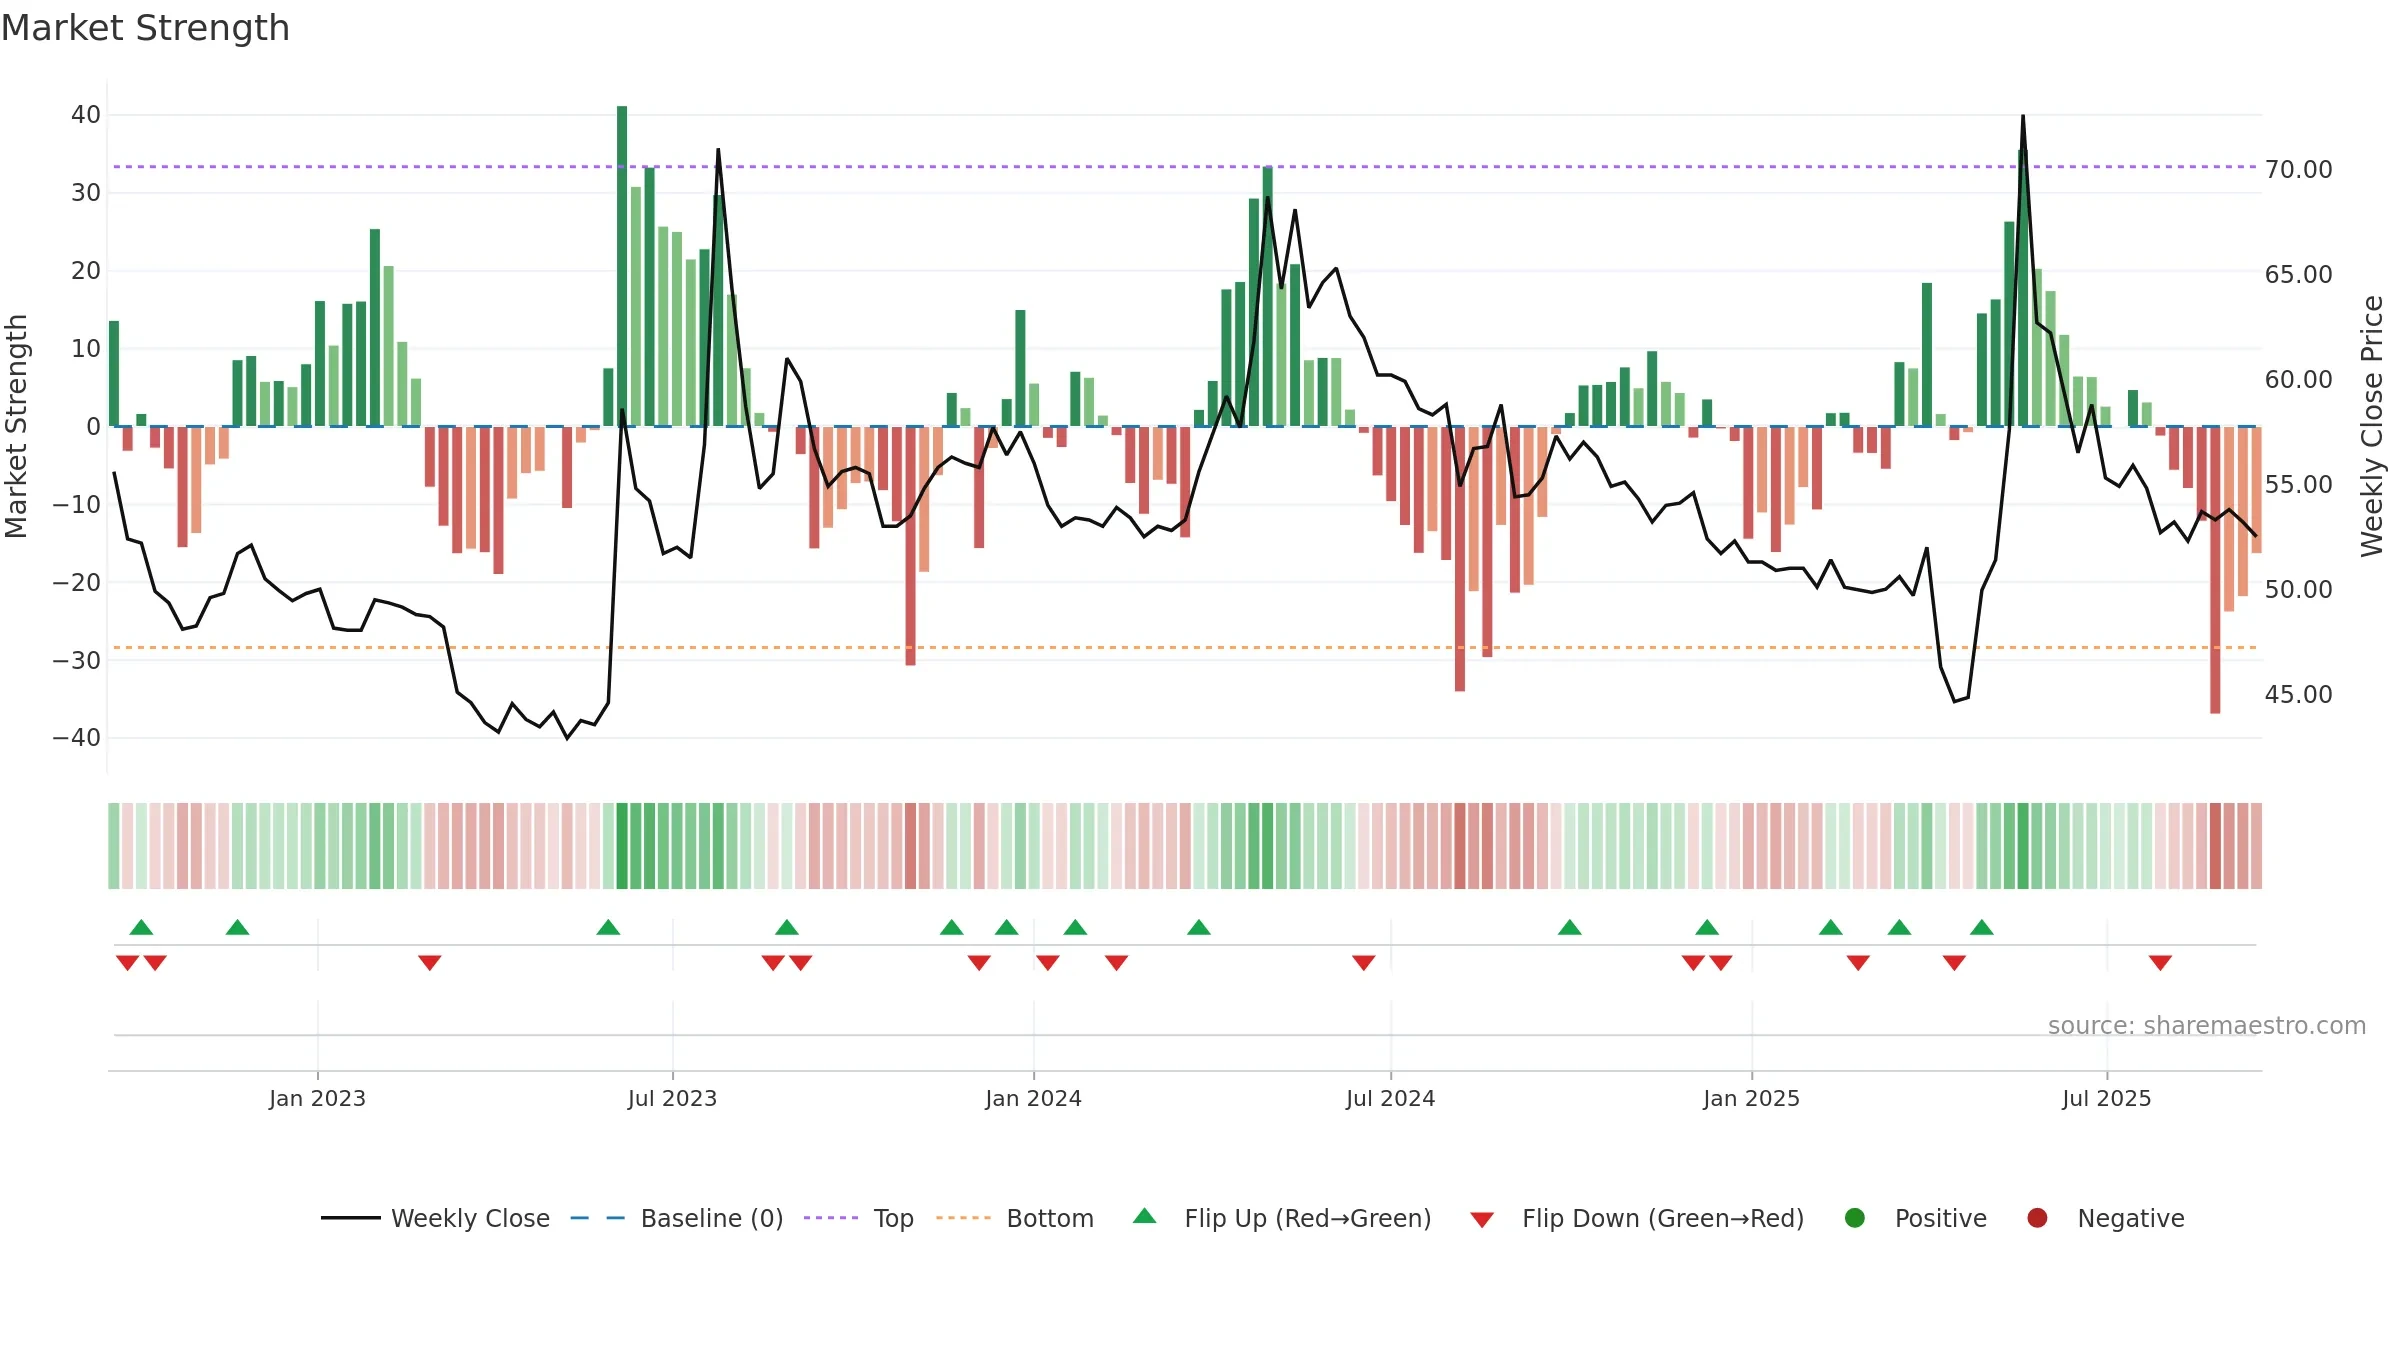Click the deepest red bar near Jul 2025
The image size is (2400, 1350).
(x=2215, y=570)
